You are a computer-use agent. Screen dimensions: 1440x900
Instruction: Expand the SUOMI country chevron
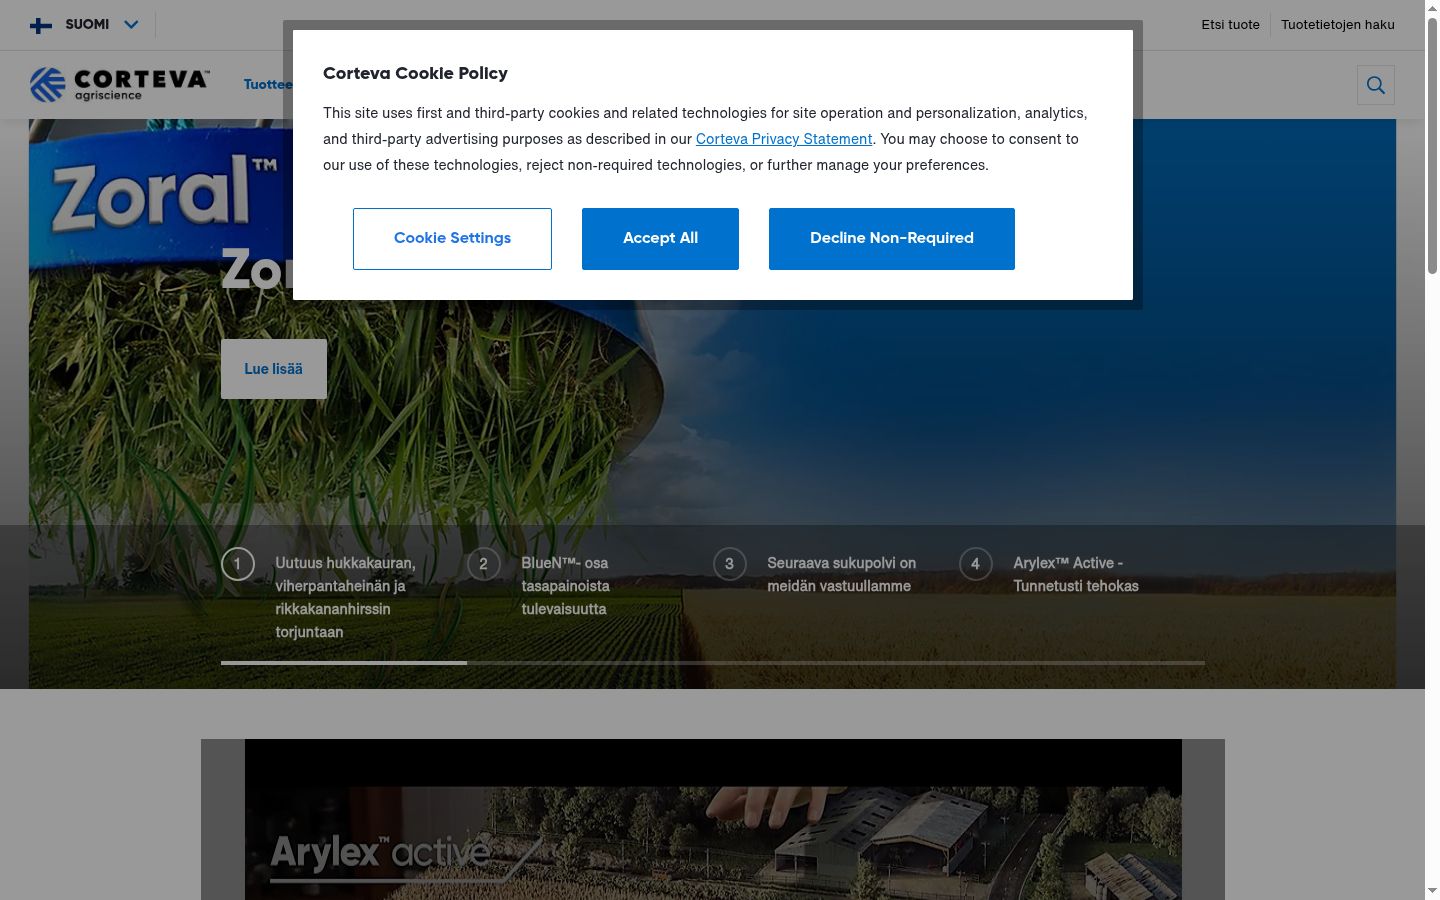tap(131, 25)
